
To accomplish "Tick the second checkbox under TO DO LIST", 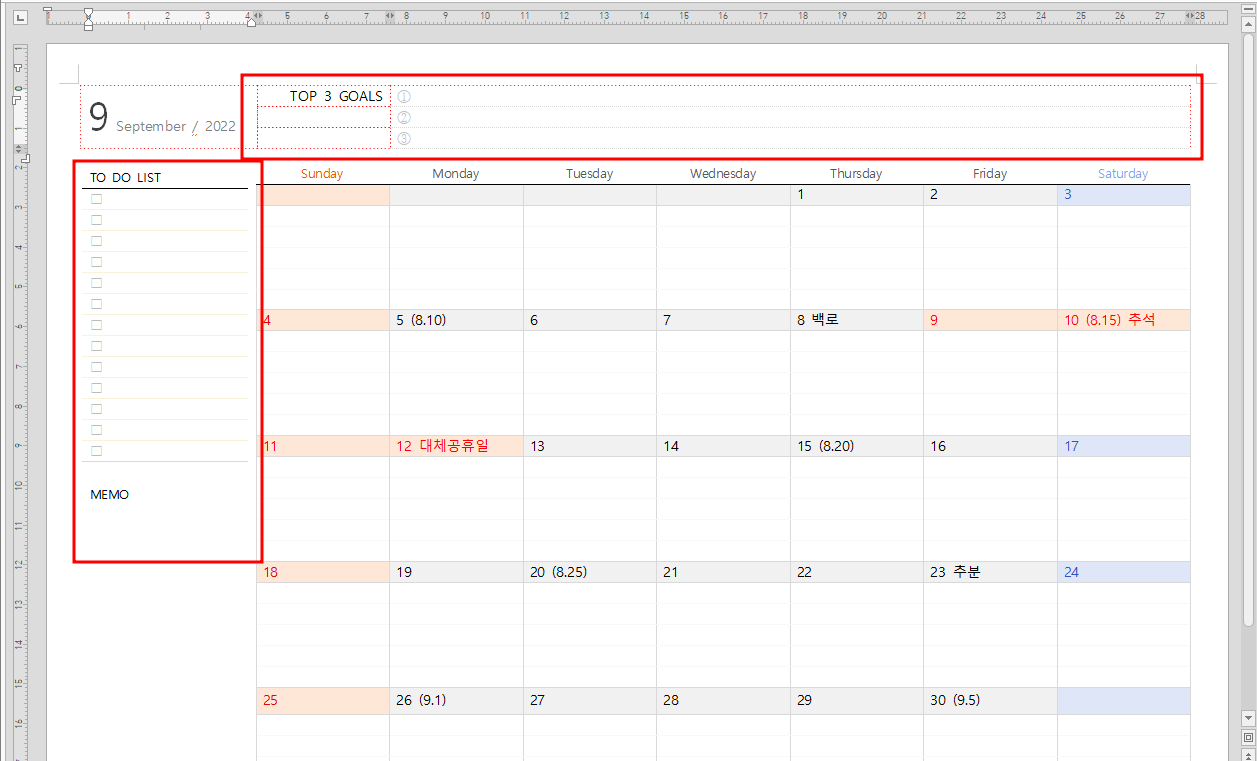I will (x=97, y=220).
